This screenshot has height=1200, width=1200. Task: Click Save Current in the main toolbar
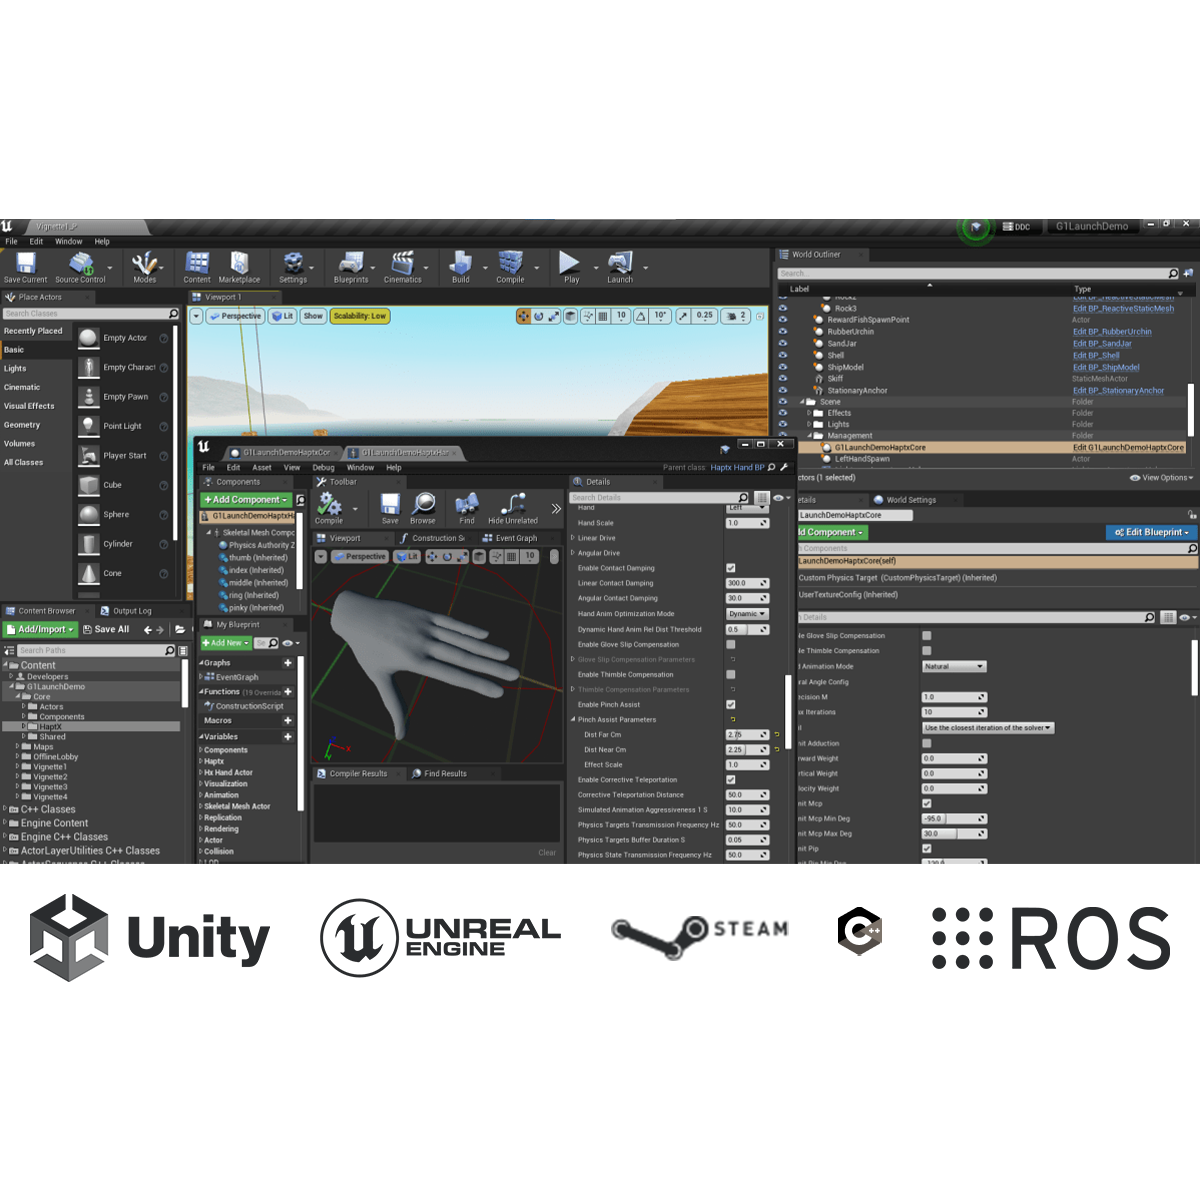tap(26, 267)
